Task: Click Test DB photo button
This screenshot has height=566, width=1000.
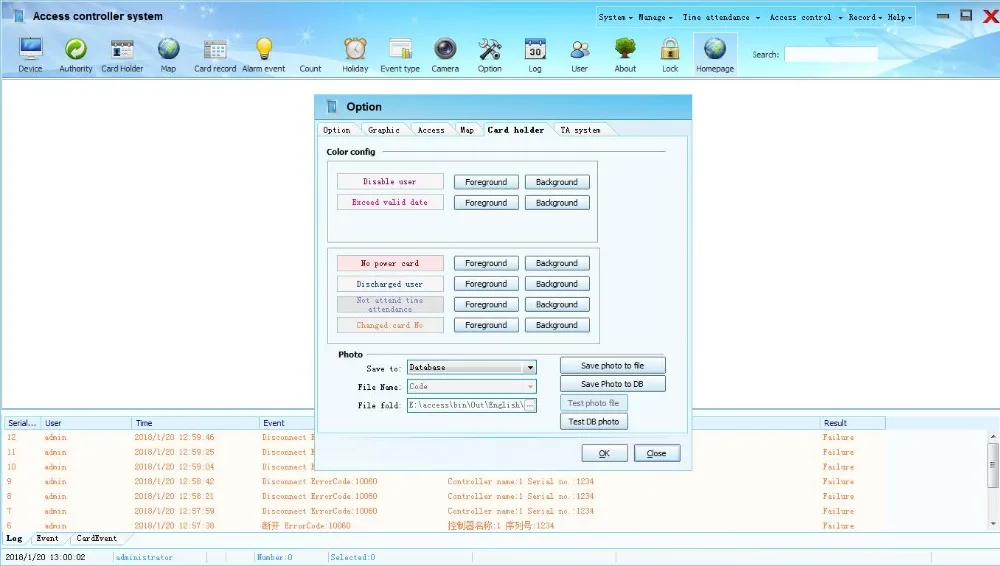Action: click(594, 422)
